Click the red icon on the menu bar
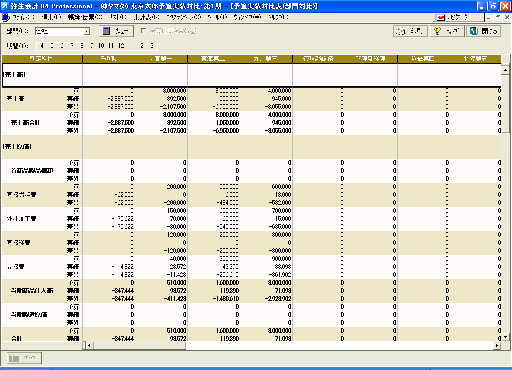Screen dimensions: 512x370 click(x=441, y=17)
